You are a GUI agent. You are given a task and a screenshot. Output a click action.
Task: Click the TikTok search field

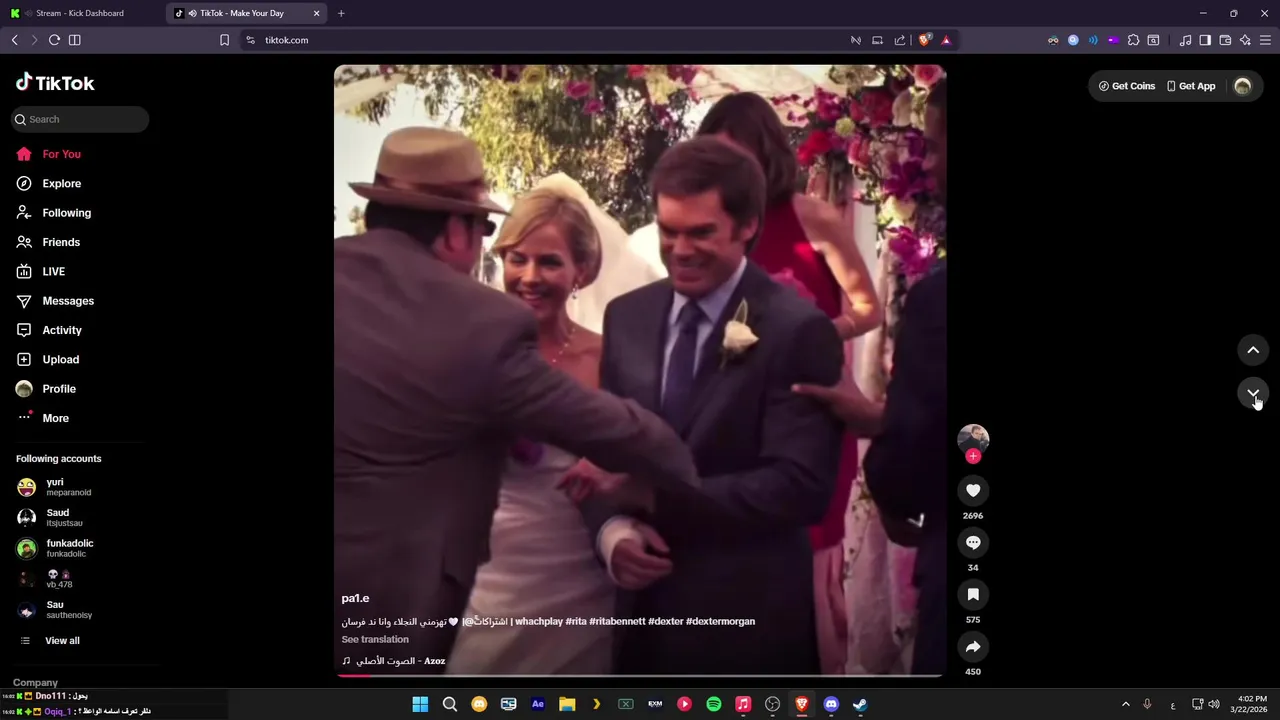[80, 119]
